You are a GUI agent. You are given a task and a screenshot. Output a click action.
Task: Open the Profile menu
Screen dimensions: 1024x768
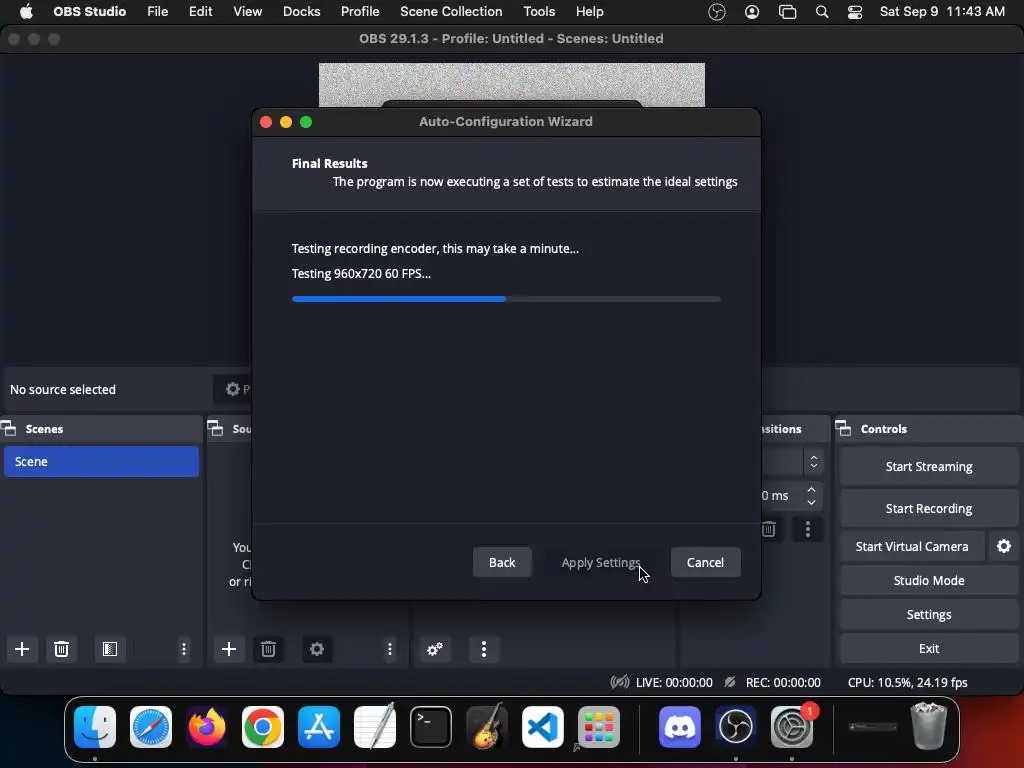tap(360, 12)
